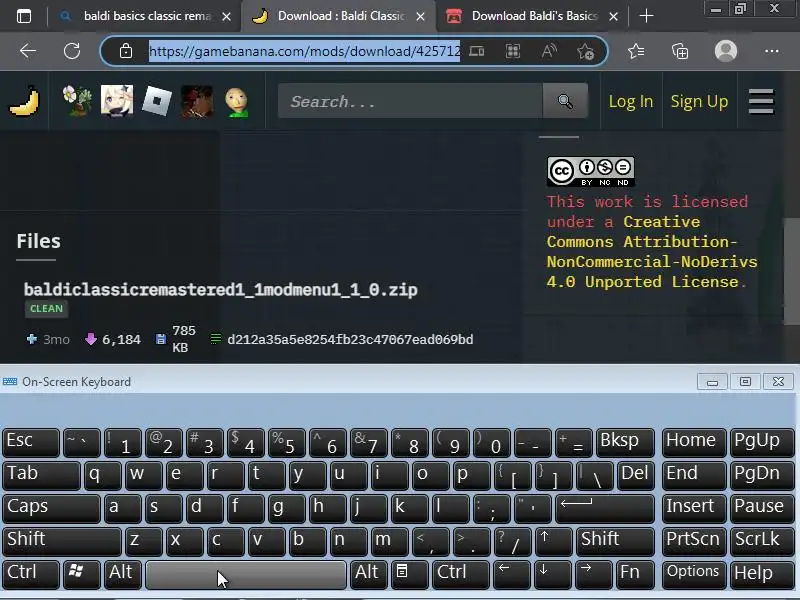Image resolution: width=800 pixels, height=600 pixels.
Task: Tap the Help key on On-Screen Keyboard
Action: (761, 574)
